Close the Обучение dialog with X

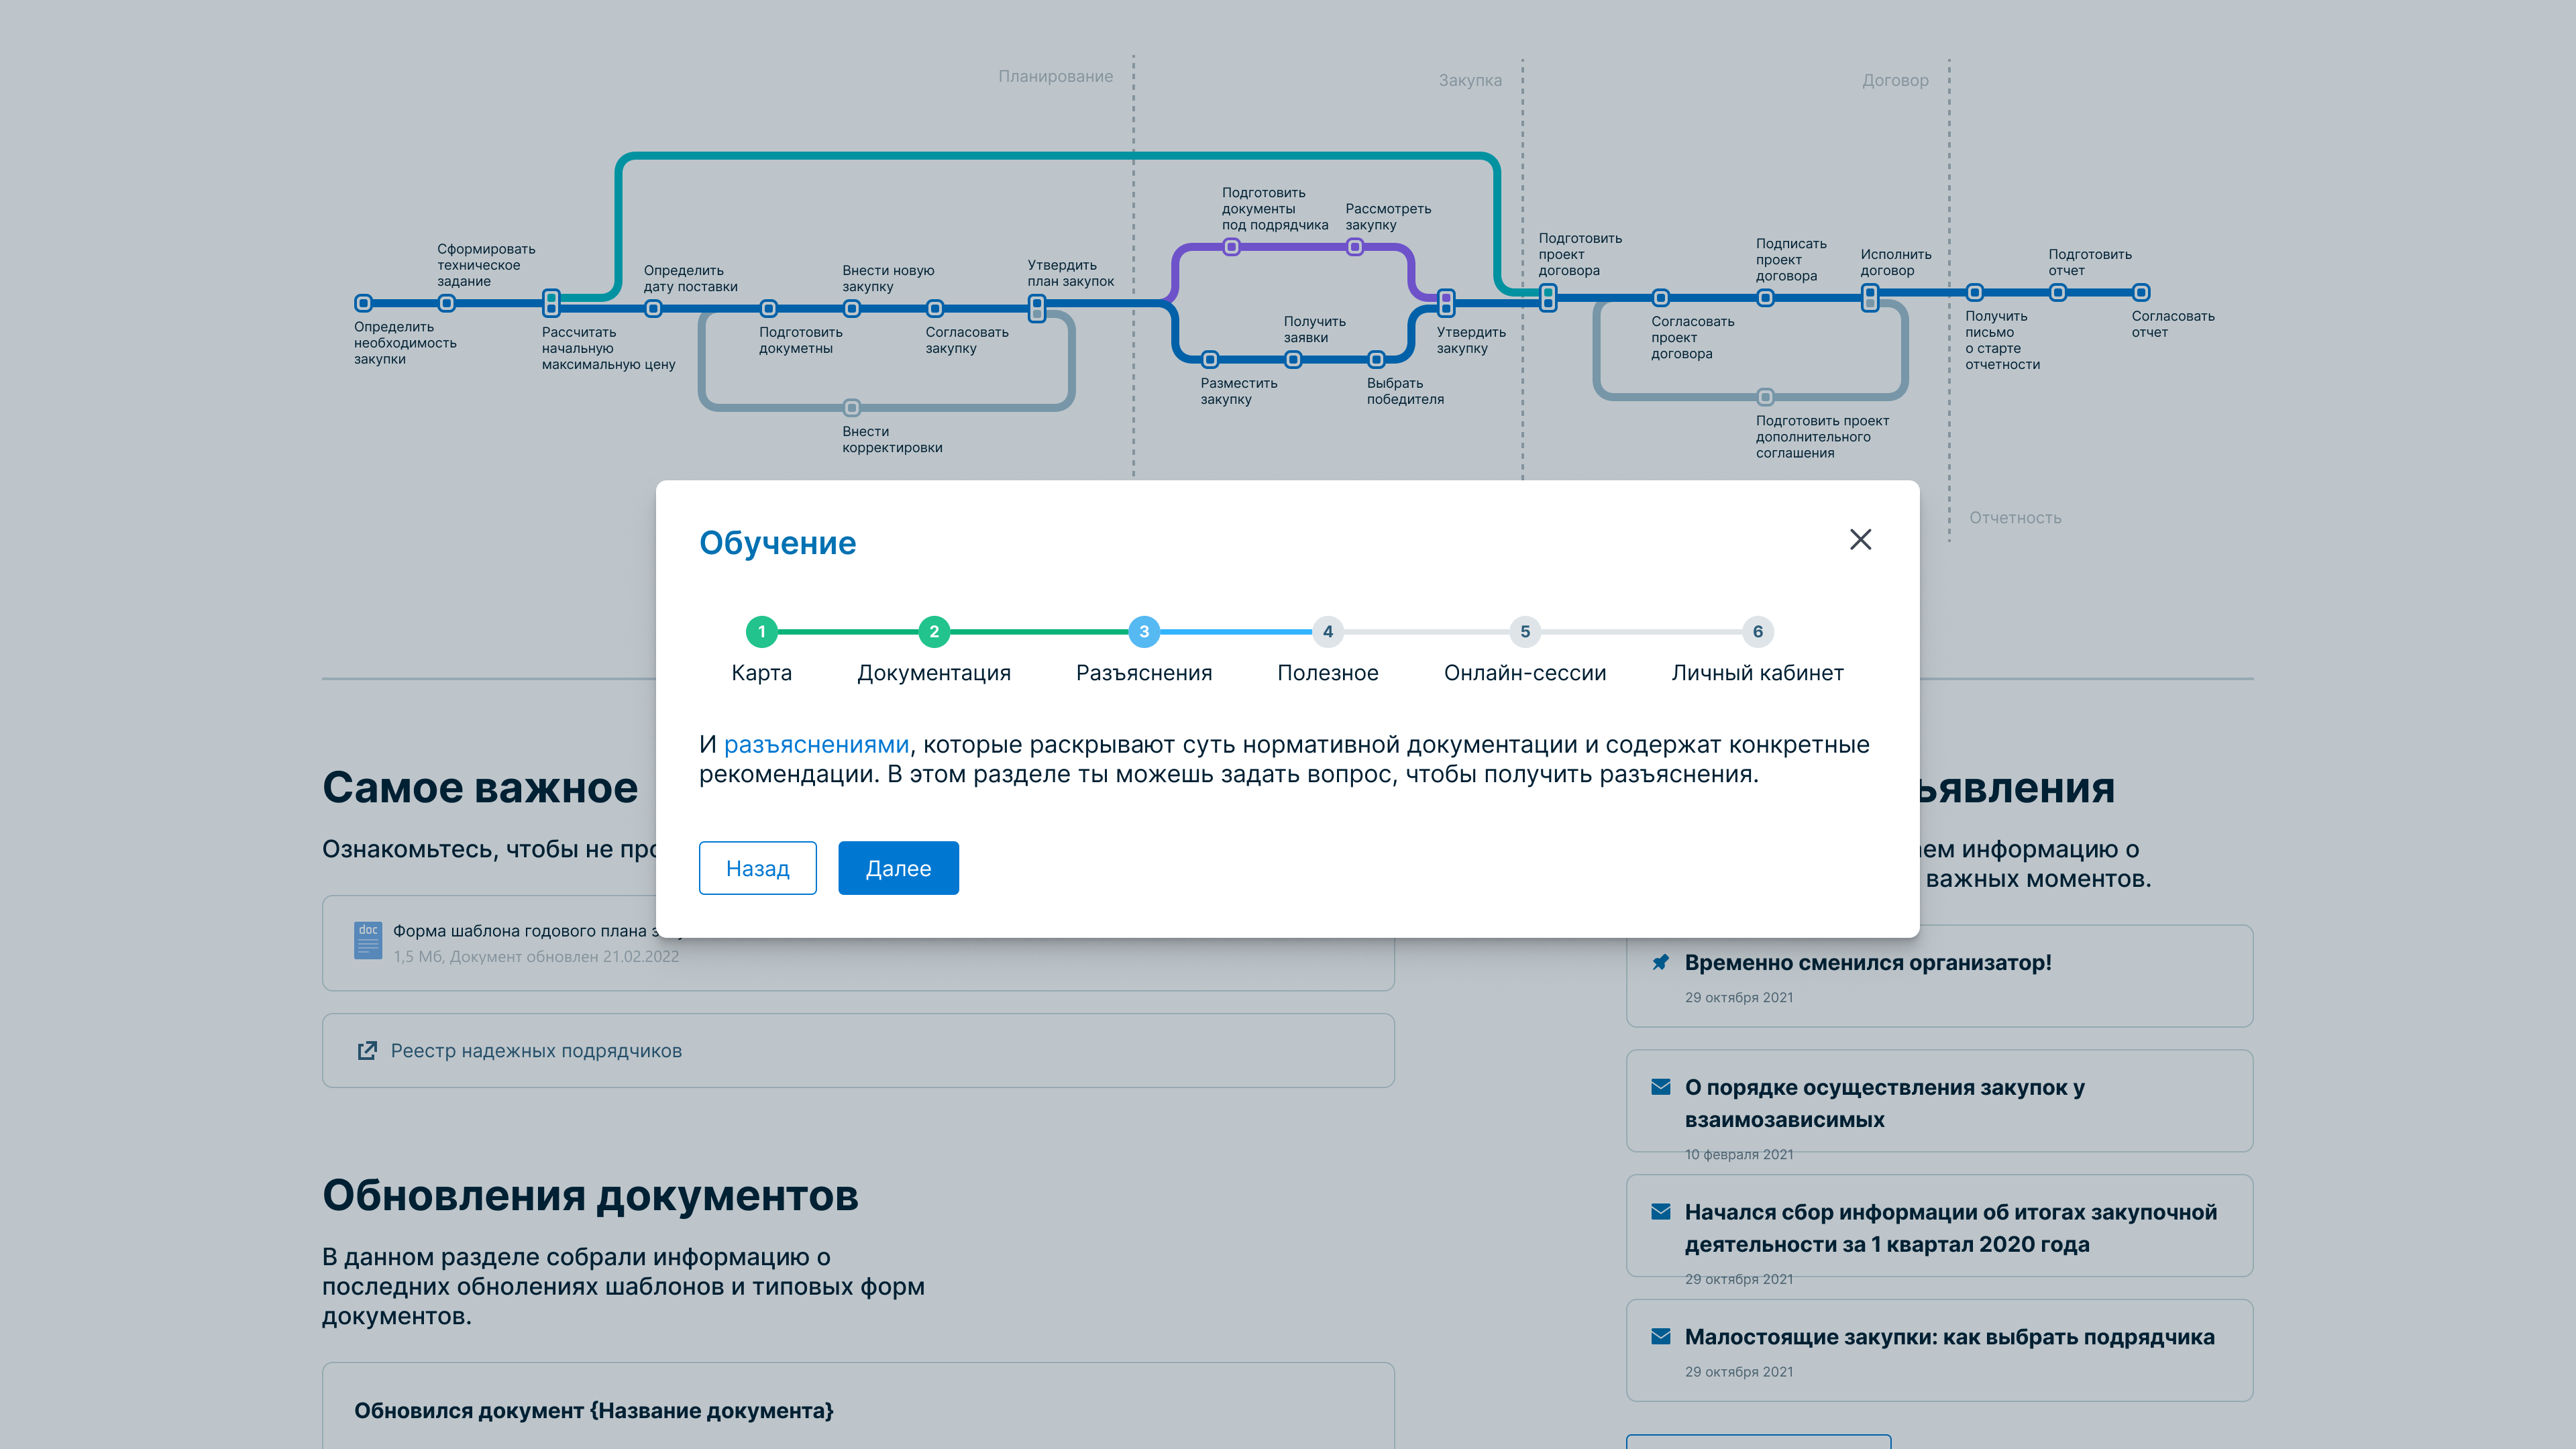1860,540
